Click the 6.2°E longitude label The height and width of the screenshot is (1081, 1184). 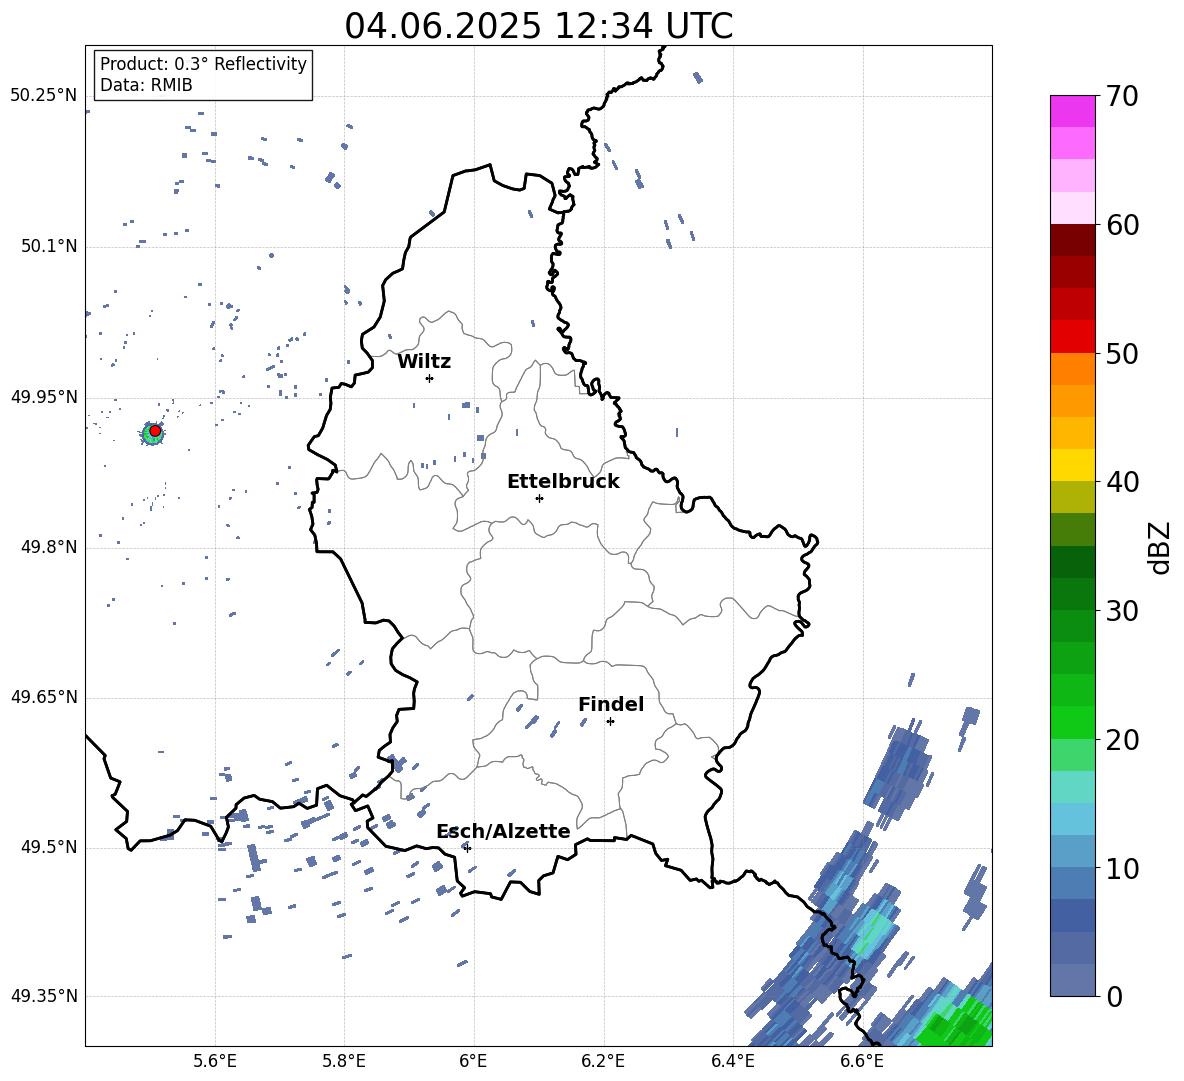[x=603, y=1061]
